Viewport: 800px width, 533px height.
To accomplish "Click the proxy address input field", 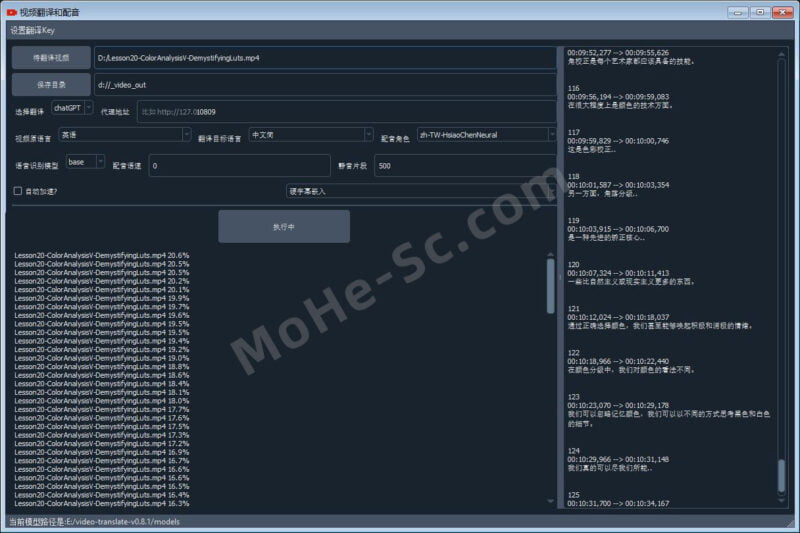I will point(345,112).
